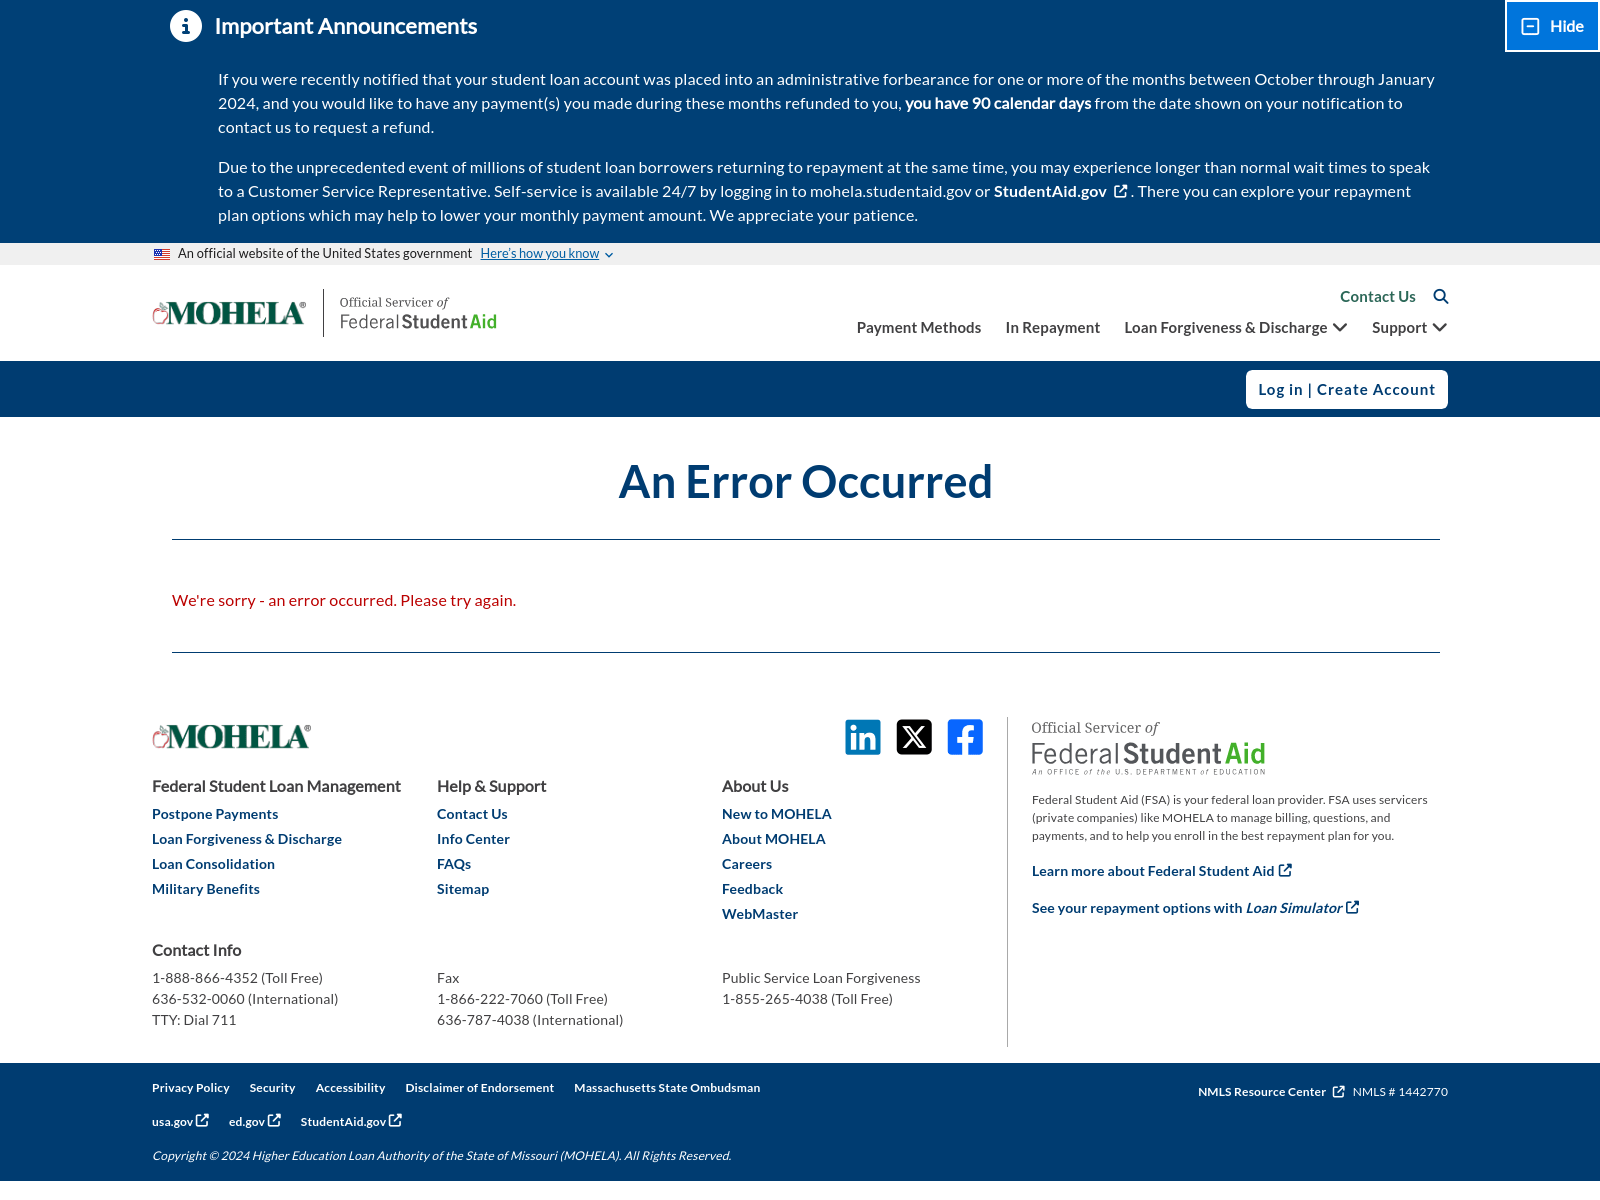
Task: Open Loan Consolidation link
Action: (213, 864)
